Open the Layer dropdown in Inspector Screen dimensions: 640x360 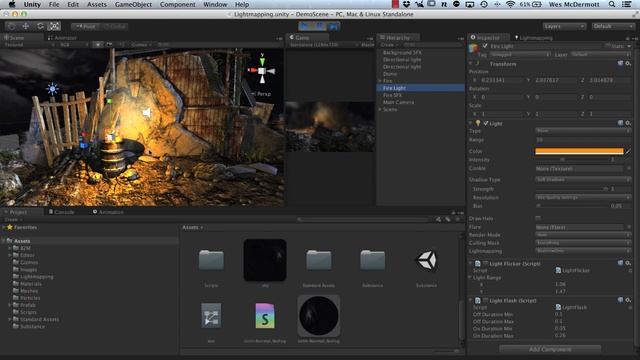[x=600, y=54]
